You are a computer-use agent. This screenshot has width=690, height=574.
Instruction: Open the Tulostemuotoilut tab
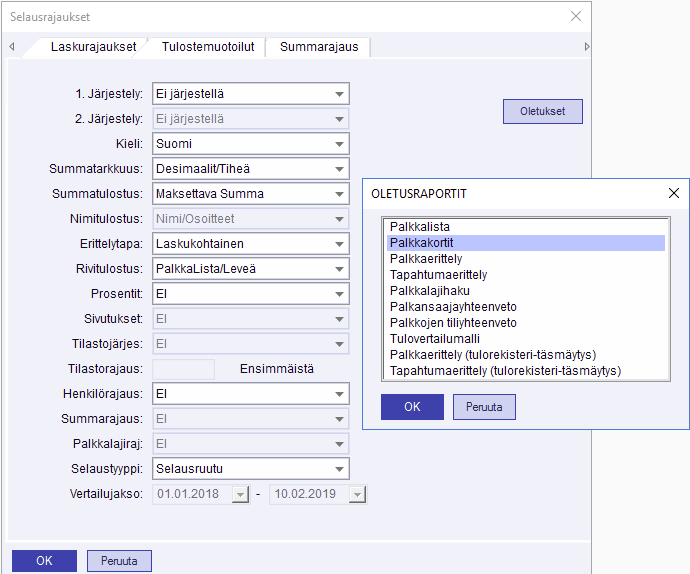point(207,47)
